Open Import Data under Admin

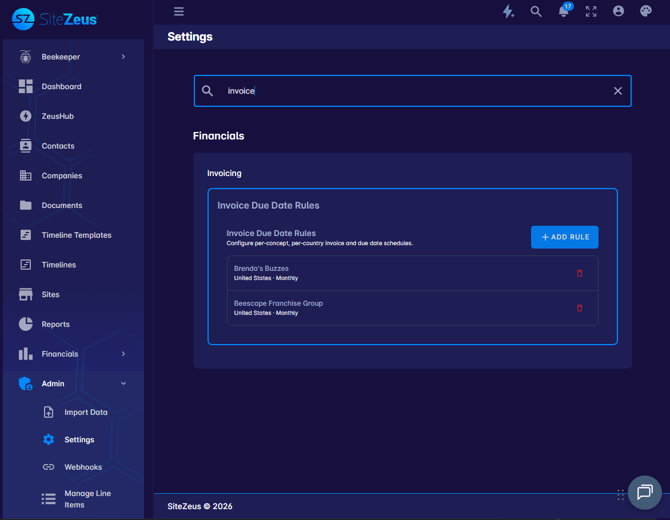85,412
